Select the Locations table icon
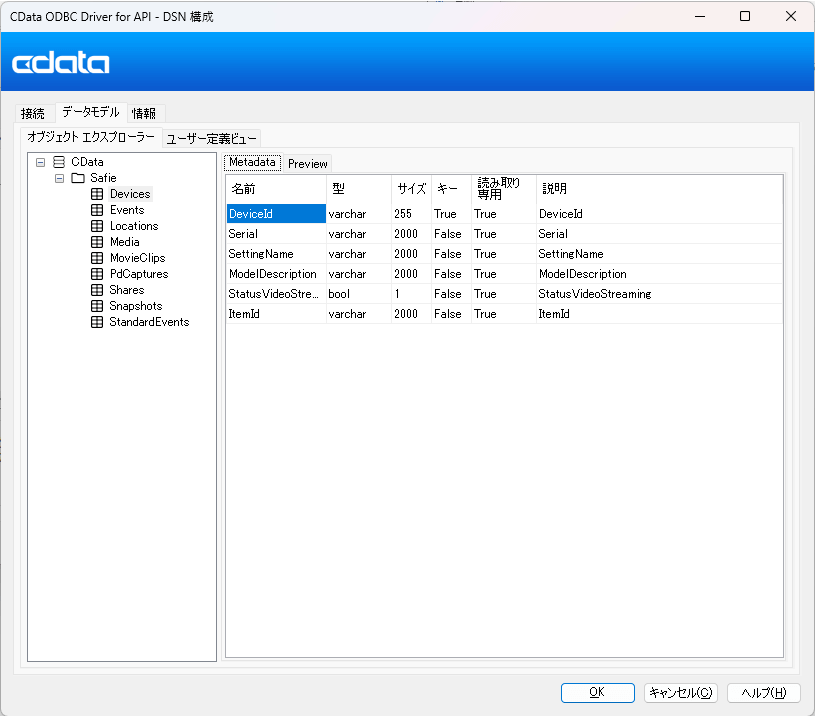The width and height of the screenshot is (815, 716). pyautogui.click(x=97, y=226)
